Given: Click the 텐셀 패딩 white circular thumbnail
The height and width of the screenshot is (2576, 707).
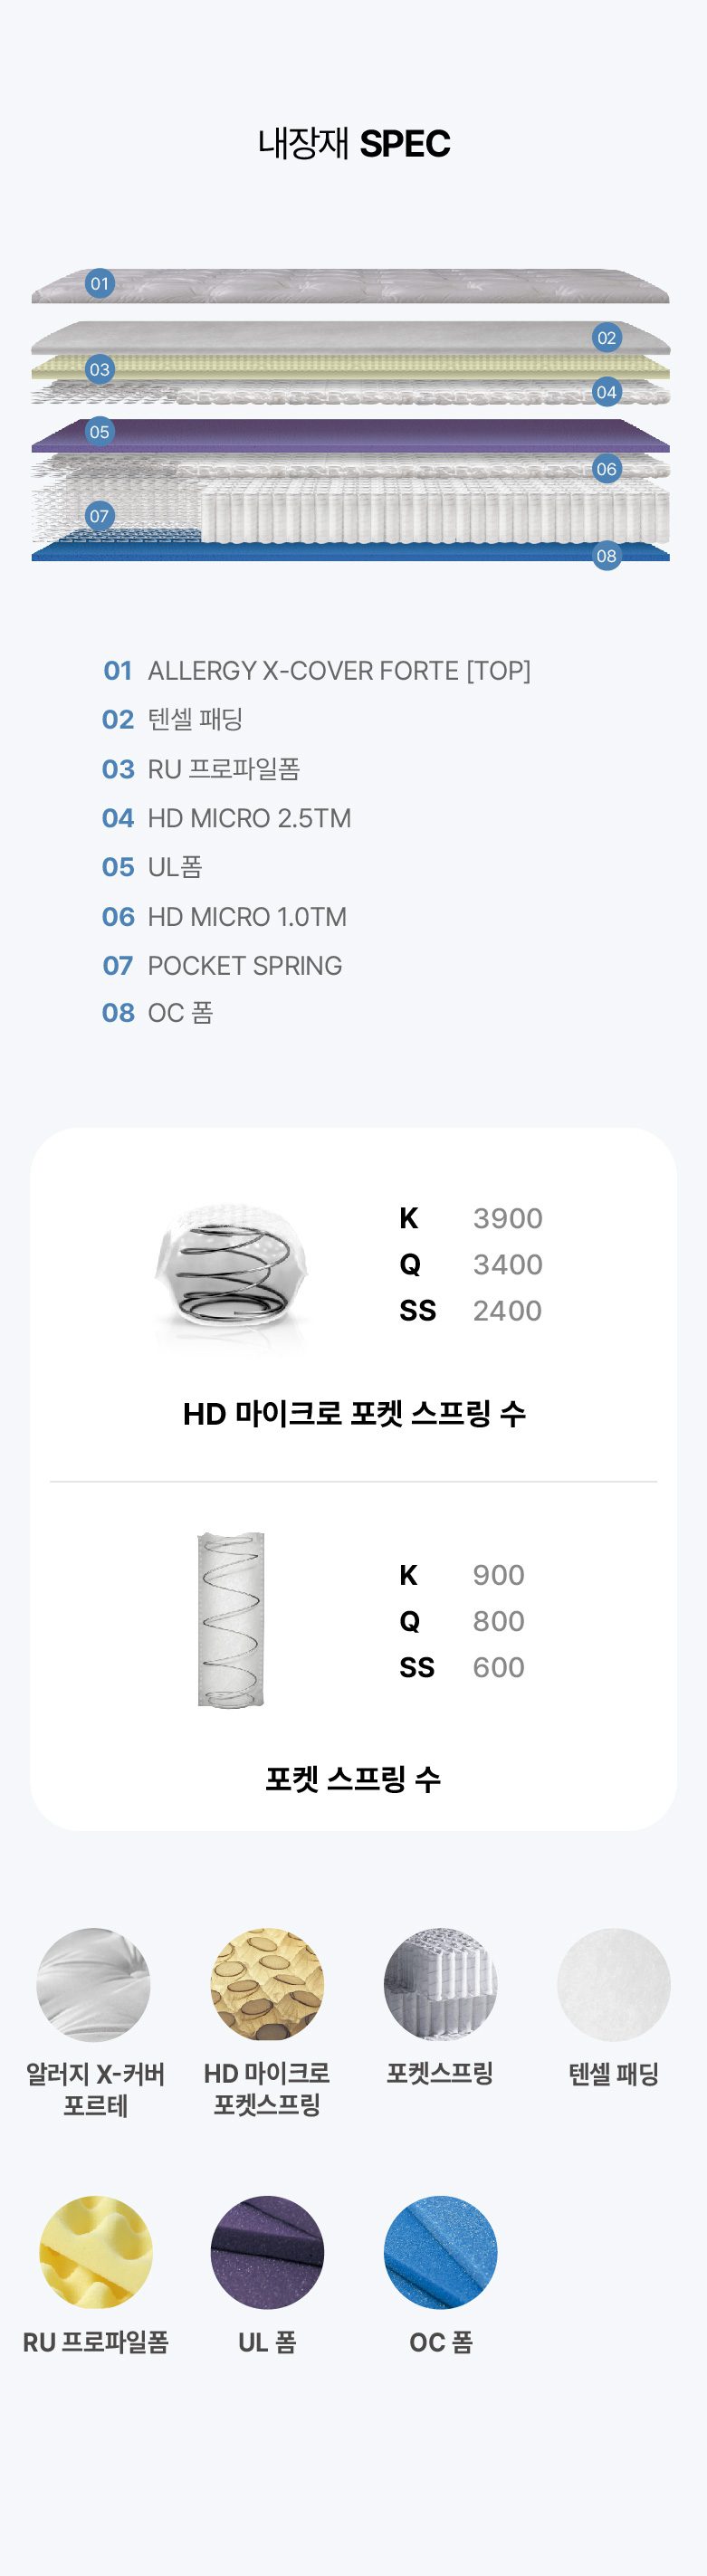Looking at the screenshot, I should coord(613,1985).
